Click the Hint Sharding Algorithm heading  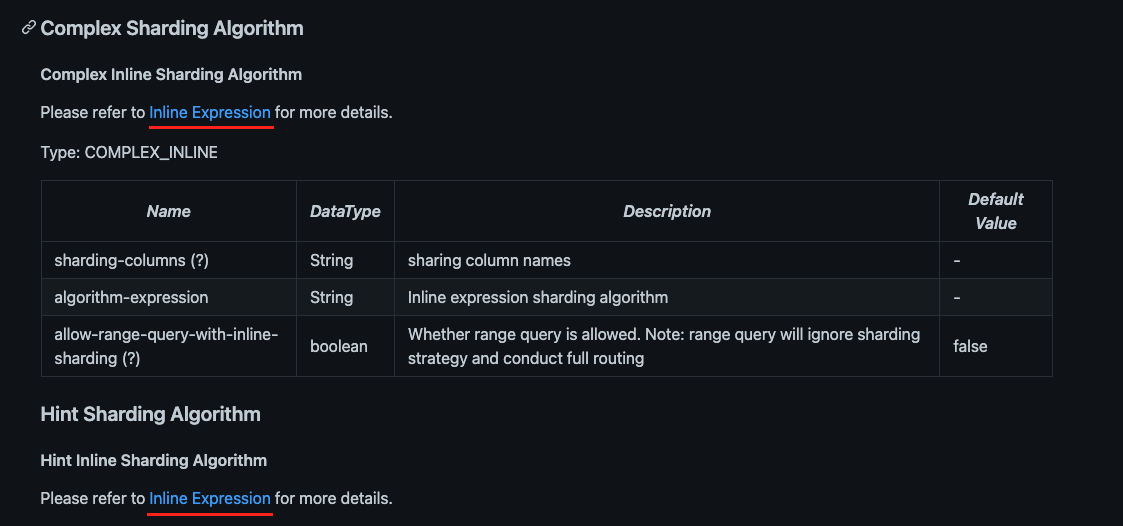pyautogui.click(x=150, y=414)
